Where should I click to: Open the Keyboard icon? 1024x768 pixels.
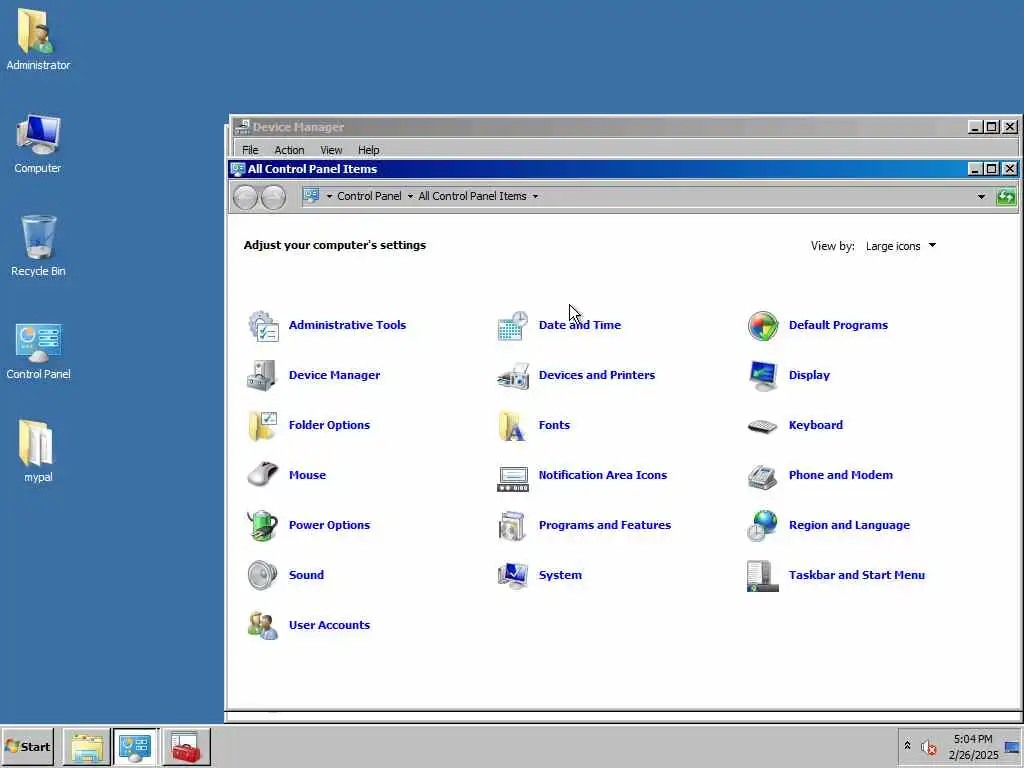763,426
